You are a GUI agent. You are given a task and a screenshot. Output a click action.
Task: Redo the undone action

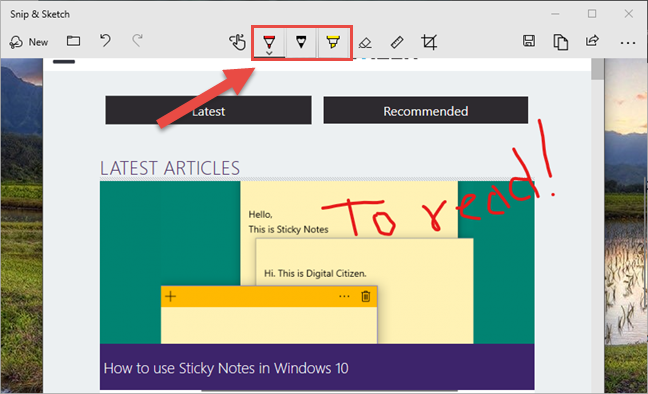(x=137, y=41)
